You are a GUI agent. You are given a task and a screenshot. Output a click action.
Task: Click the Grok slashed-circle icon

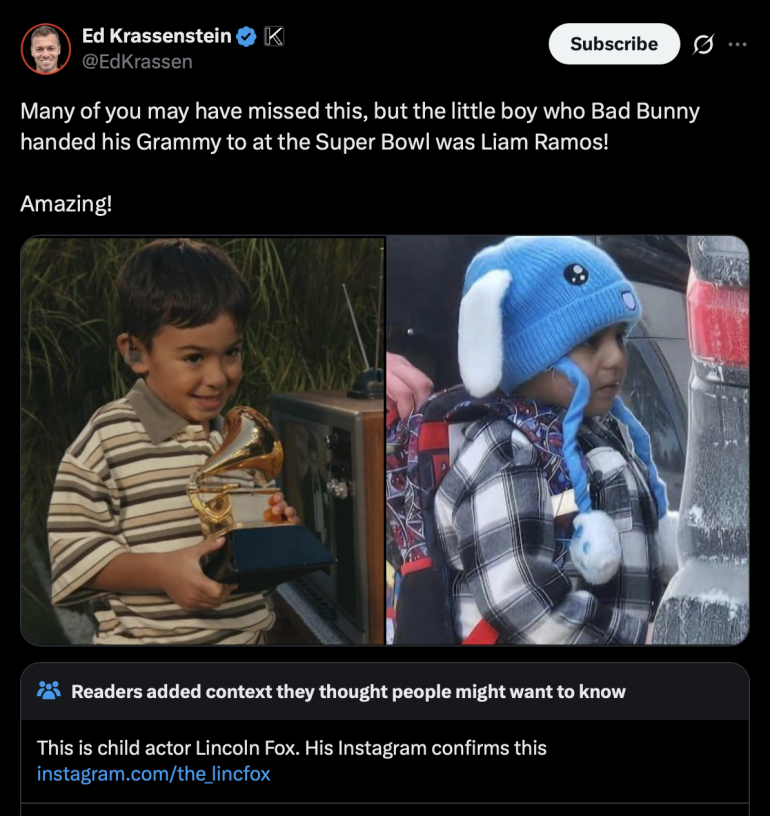point(703,44)
